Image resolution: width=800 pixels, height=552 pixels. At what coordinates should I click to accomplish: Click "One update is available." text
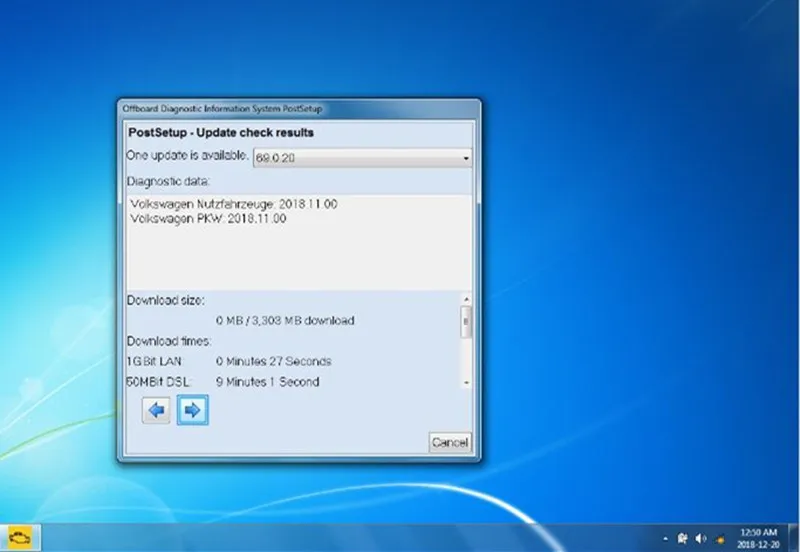tap(187, 155)
